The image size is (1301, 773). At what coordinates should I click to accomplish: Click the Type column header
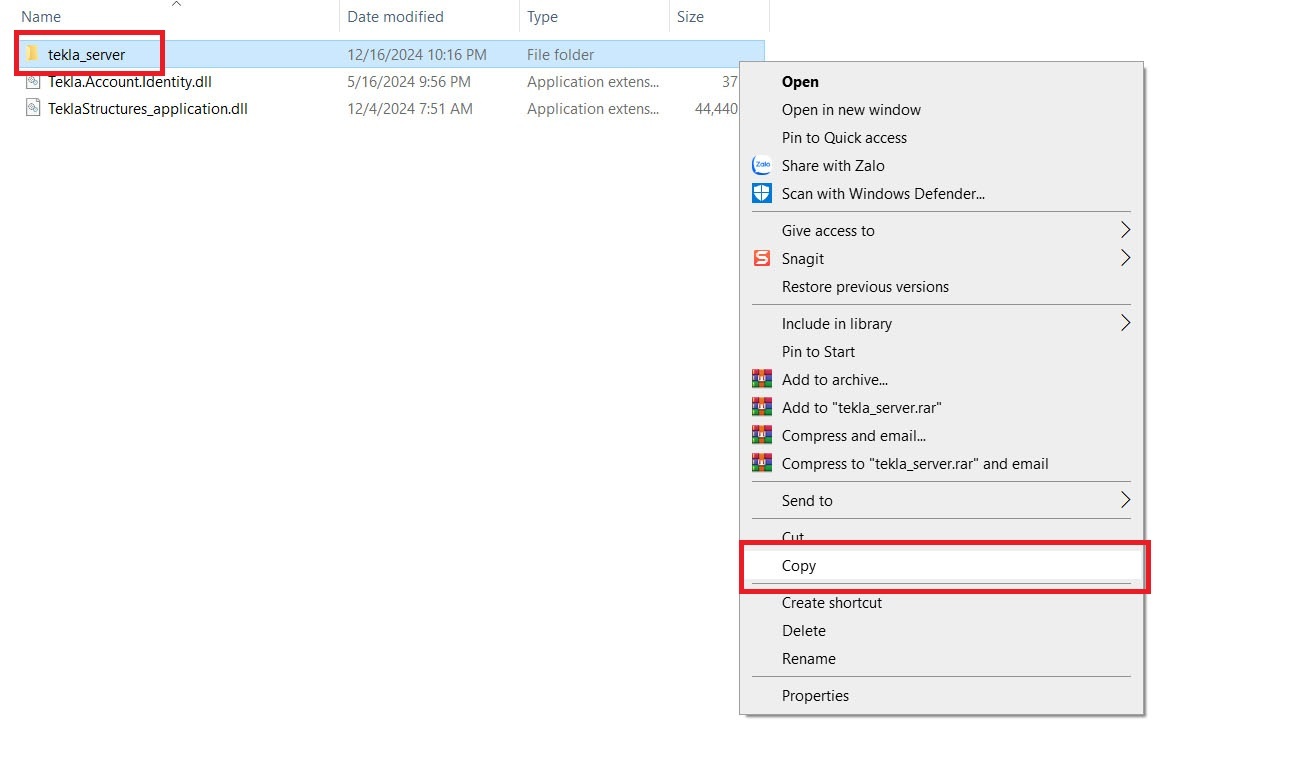[x=543, y=17]
